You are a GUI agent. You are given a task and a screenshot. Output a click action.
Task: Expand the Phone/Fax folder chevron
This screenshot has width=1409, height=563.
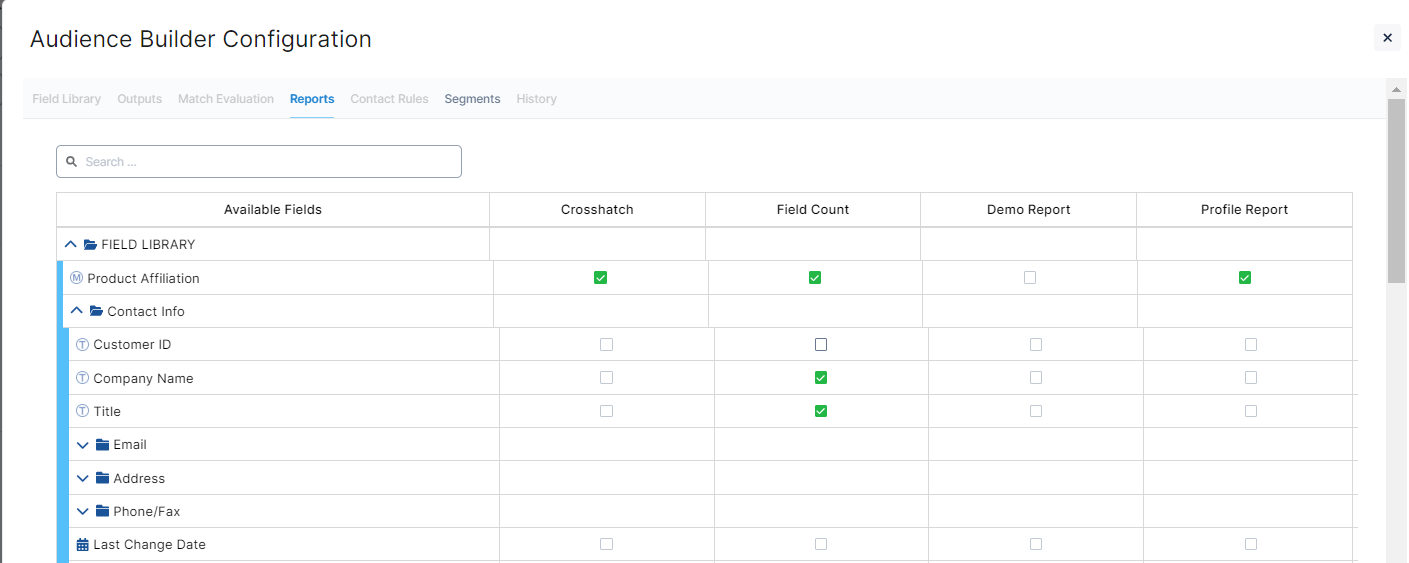click(83, 512)
